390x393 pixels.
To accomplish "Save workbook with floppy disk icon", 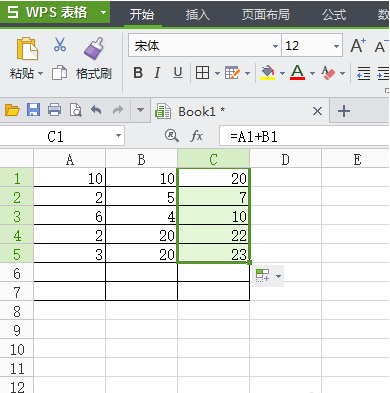I will 33,110.
